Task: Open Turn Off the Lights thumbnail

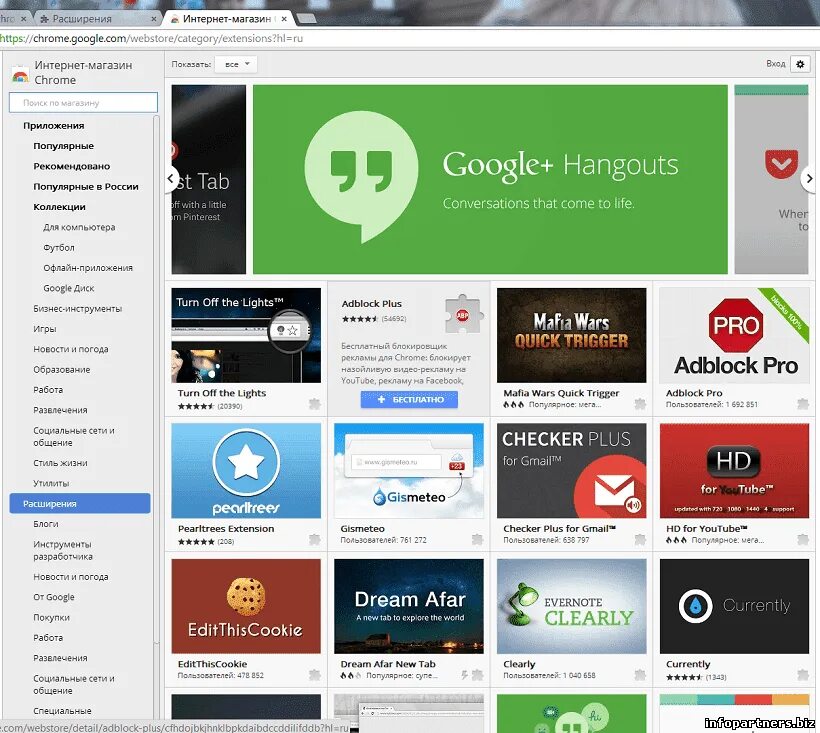Action: [246, 335]
